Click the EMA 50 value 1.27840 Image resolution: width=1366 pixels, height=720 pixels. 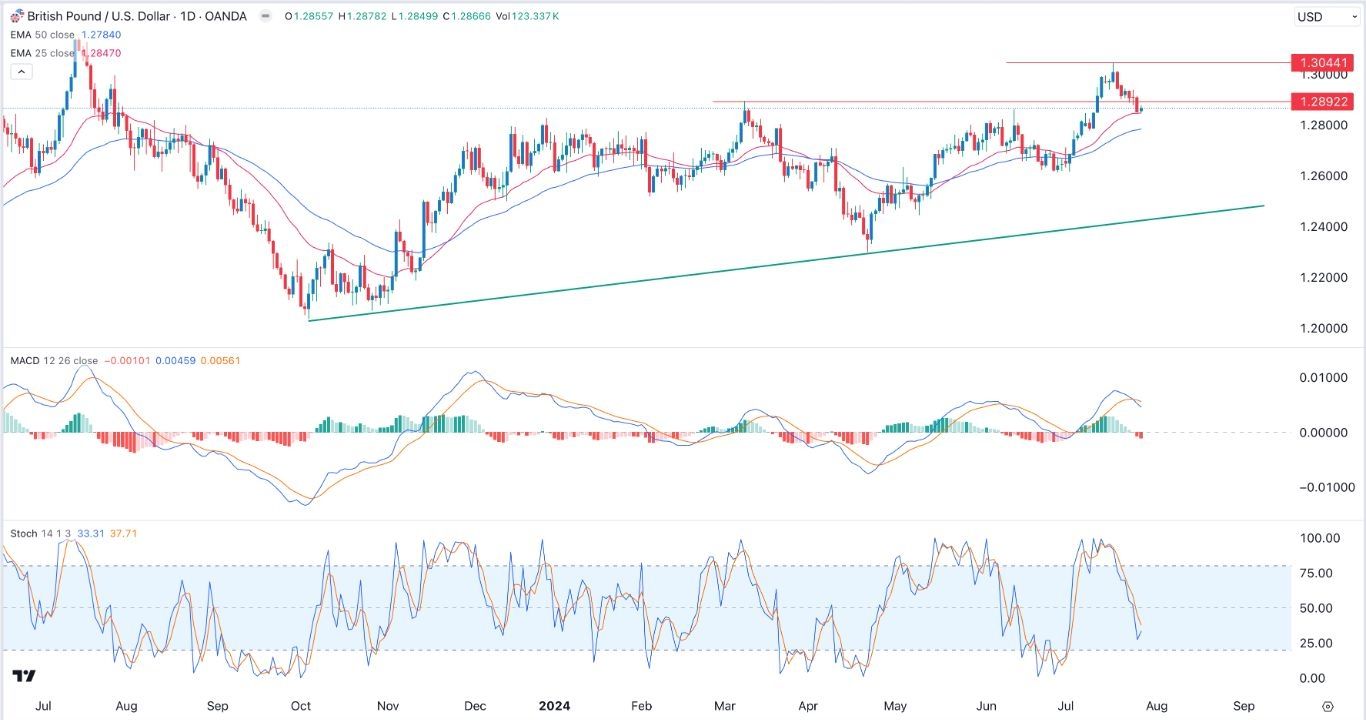pos(100,35)
